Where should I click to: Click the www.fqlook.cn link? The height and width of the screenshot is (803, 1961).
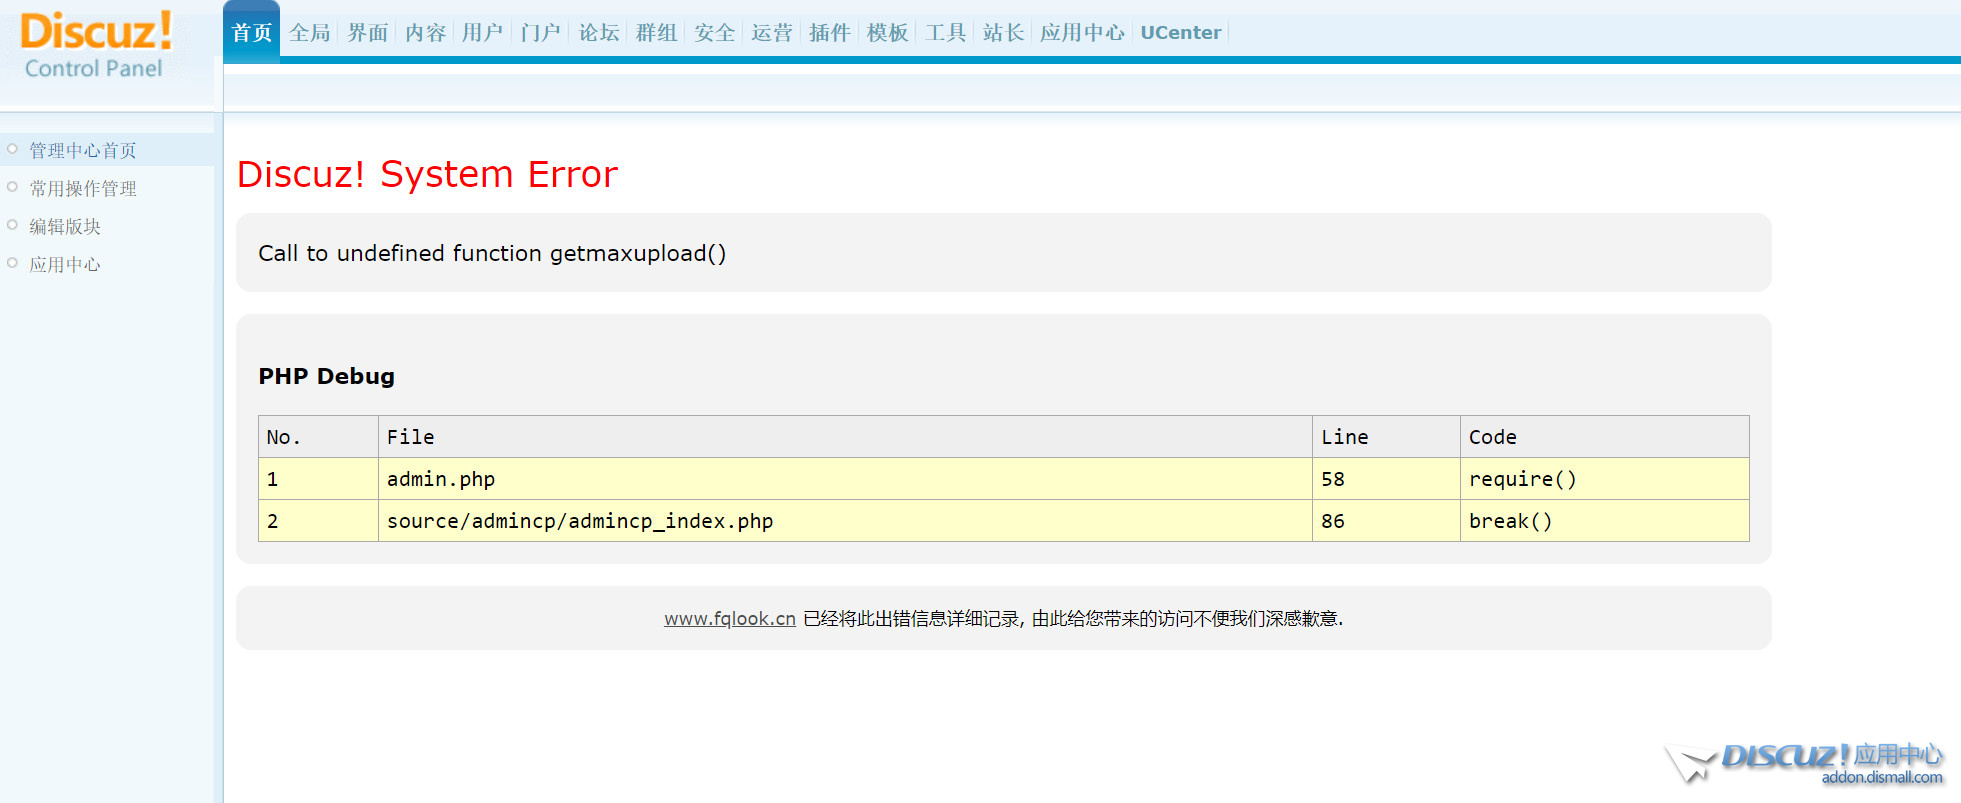tap(730, 619)
